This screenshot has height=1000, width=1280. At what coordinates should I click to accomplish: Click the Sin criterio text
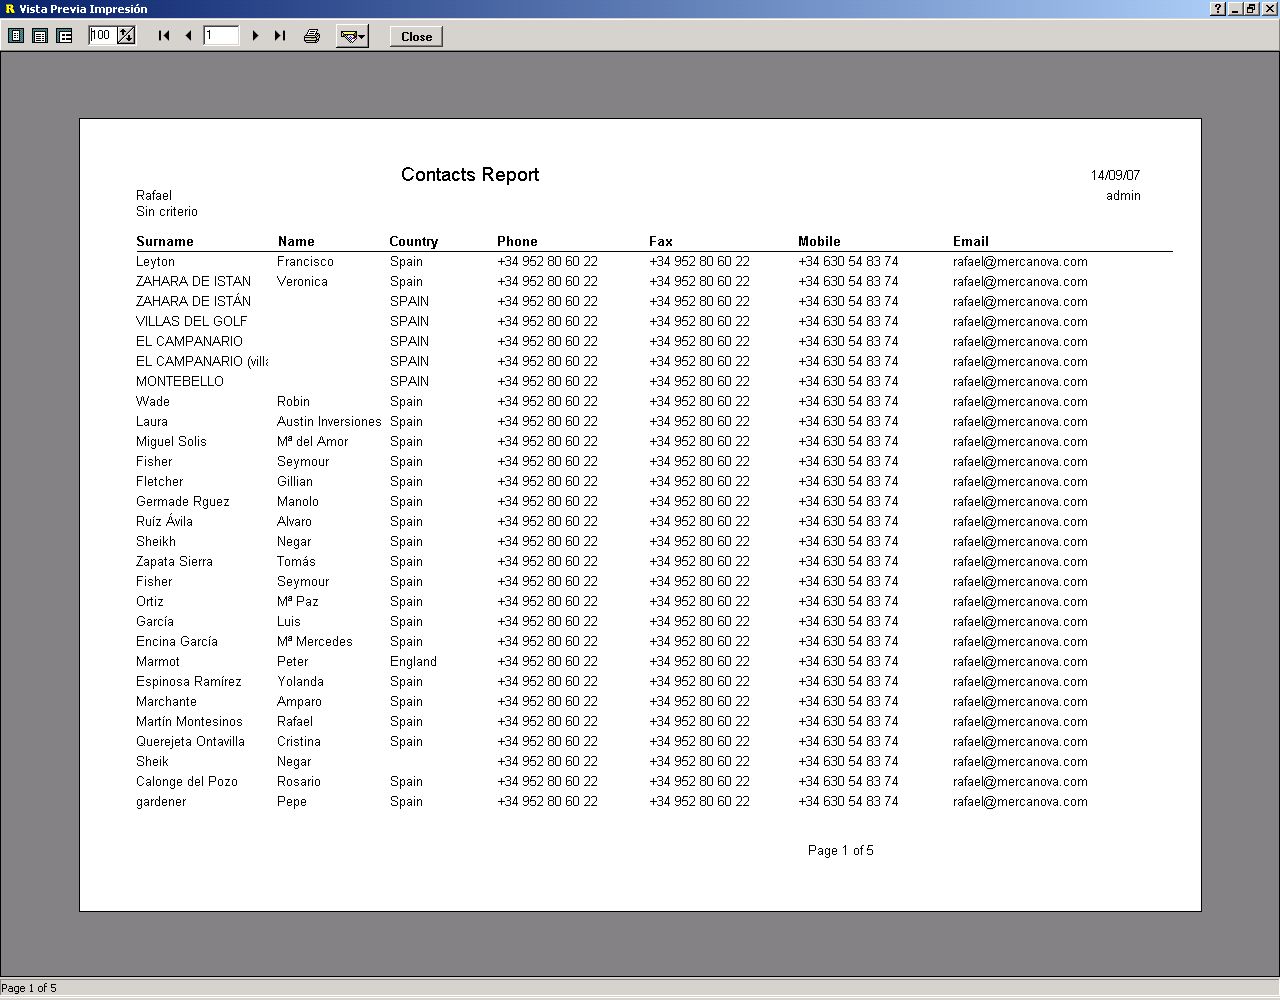[167, 212]
